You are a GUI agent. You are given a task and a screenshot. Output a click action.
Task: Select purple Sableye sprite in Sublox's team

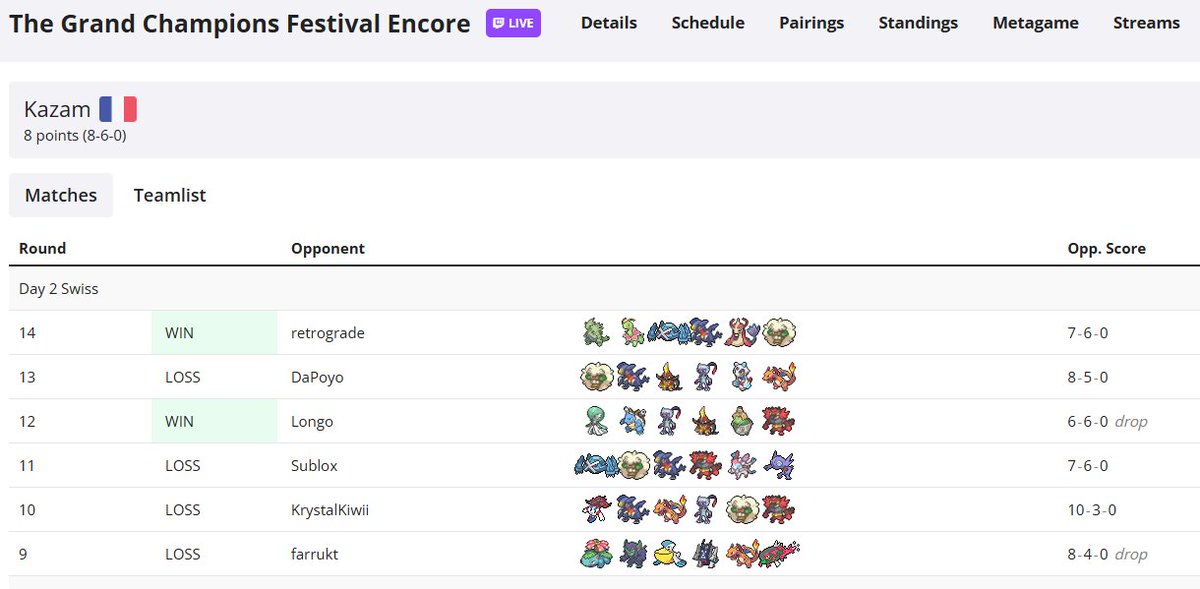(x=778, y=465)
